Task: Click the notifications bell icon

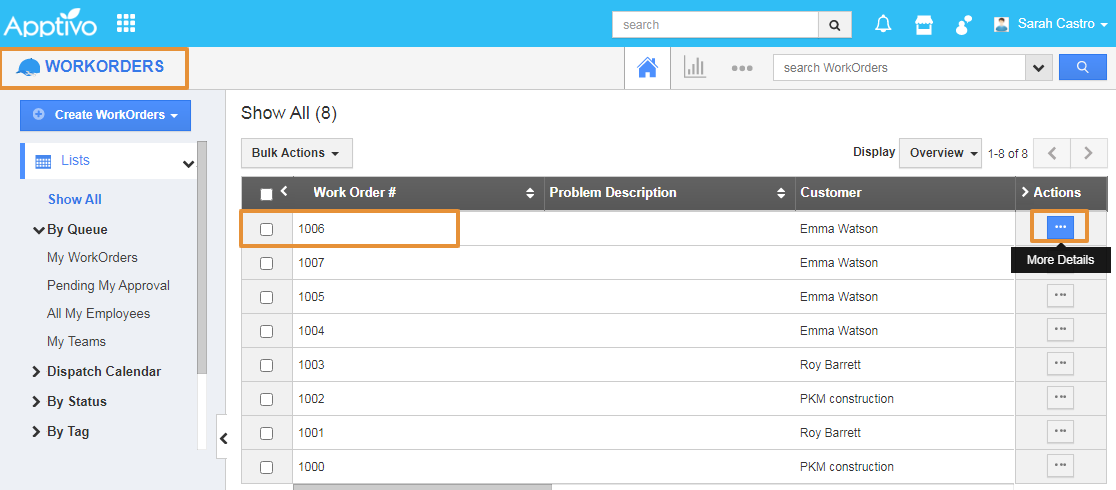Action: (883, 24)
